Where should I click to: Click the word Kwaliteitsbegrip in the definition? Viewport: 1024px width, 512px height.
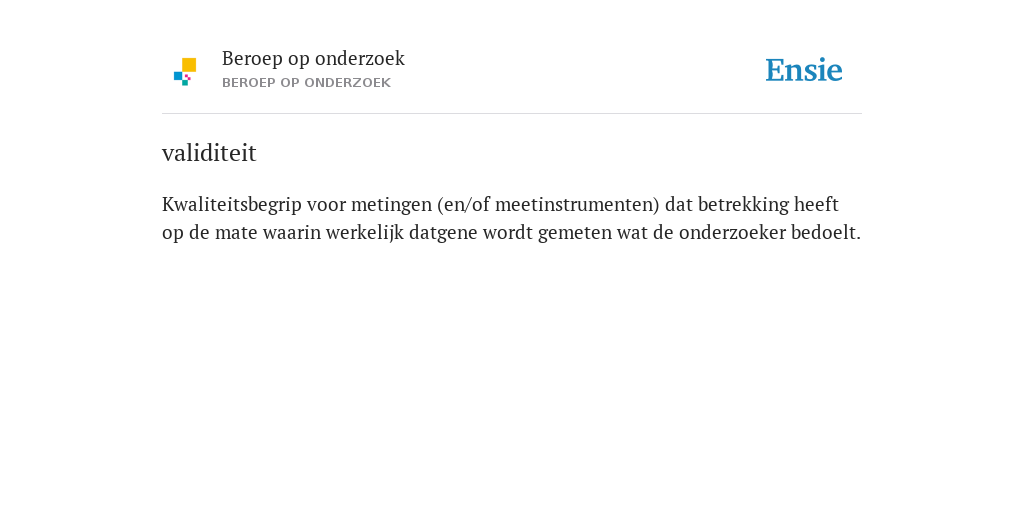tap(232, 205)
